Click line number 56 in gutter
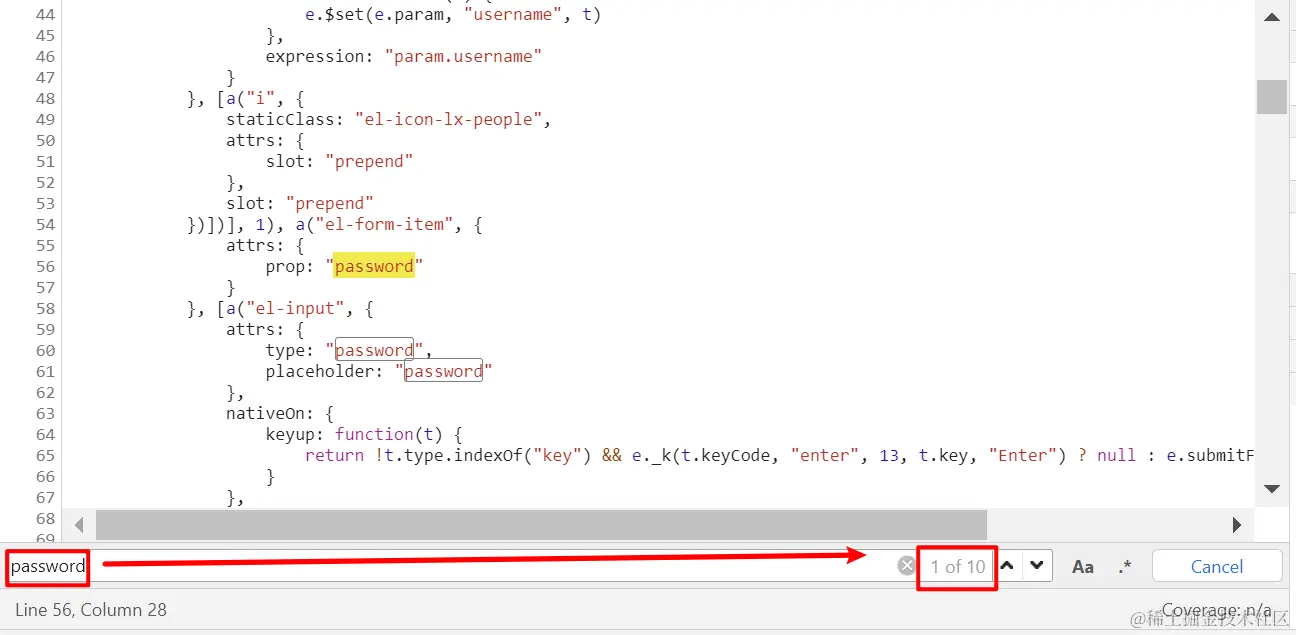 pyautogui.click(x=45, y=266)
